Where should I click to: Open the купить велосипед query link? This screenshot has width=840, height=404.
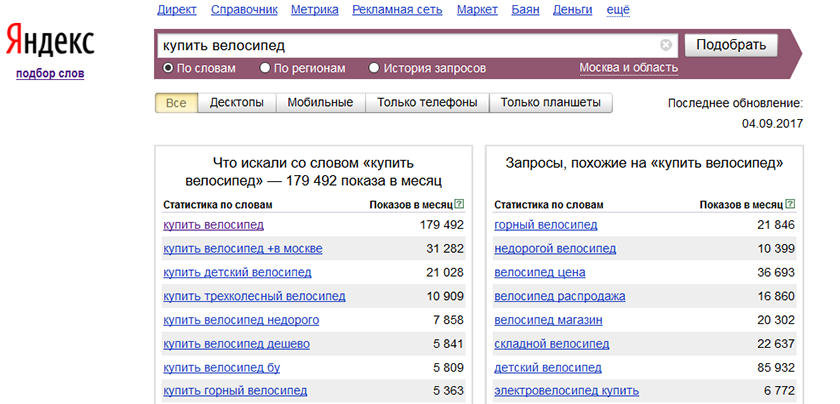pyautogui.click(x=213, y=225)
